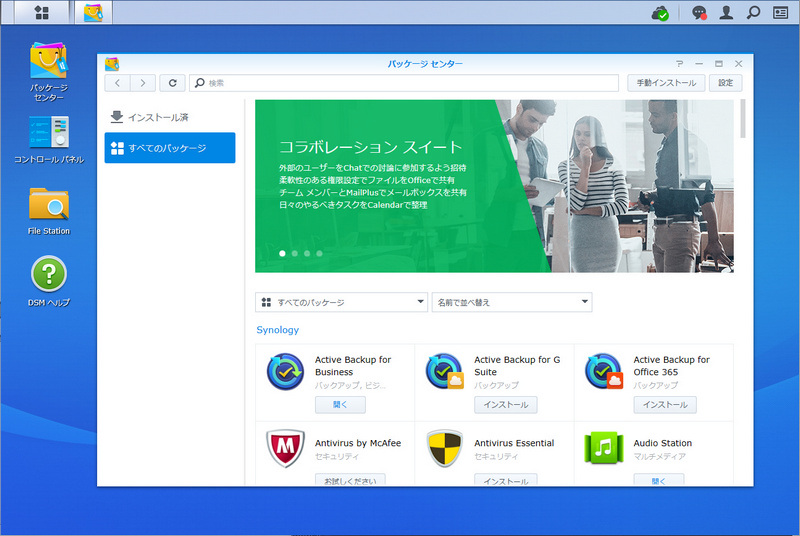Open the user account options icon
Image resolution: width=800 pixels, height=536 pixels.
(x=726, y=12)
